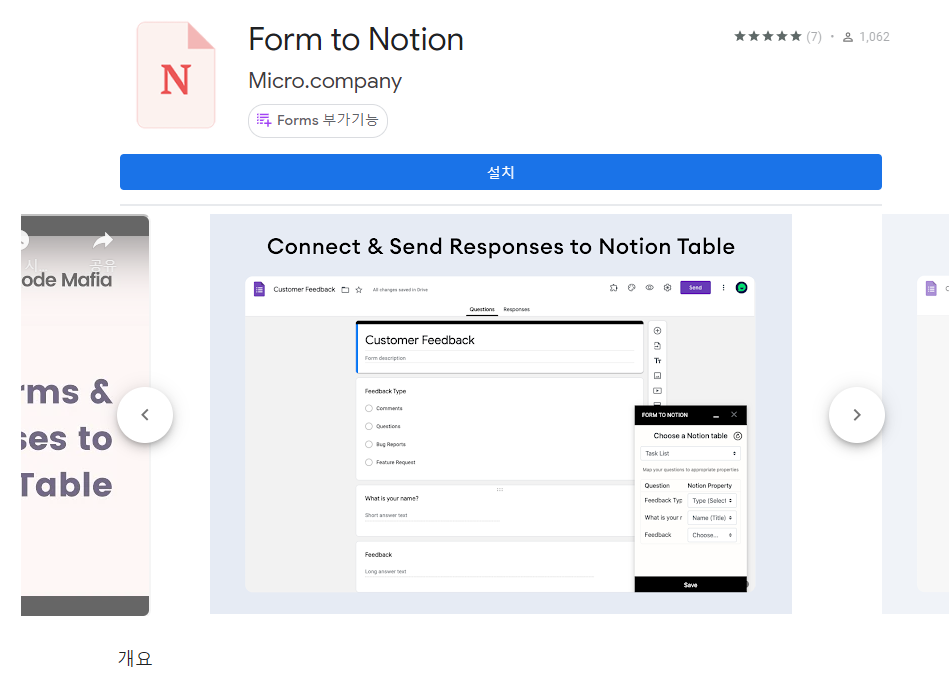Click the five-star rating row
The image size is (949, 682).
(768, 36)
